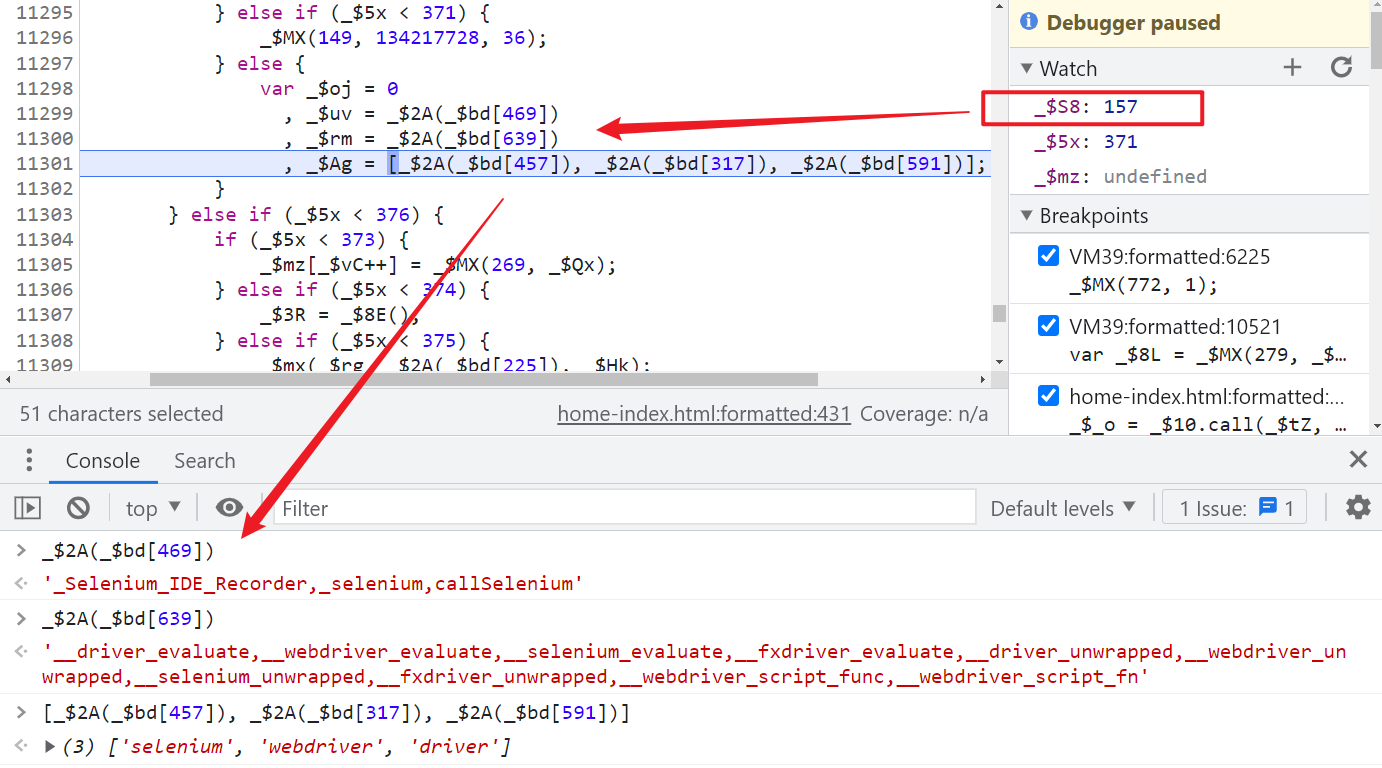Viewport: 1382px width, 768px height.
Task: Click the console entry _$2A(_$bd[639])
Action: pos(128,619)
